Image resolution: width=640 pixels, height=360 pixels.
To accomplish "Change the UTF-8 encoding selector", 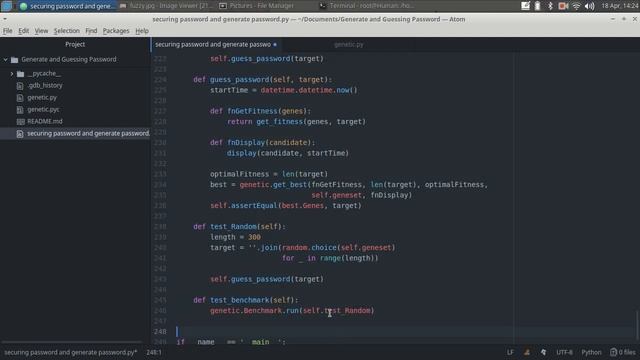I will click(x=564, y=352).
